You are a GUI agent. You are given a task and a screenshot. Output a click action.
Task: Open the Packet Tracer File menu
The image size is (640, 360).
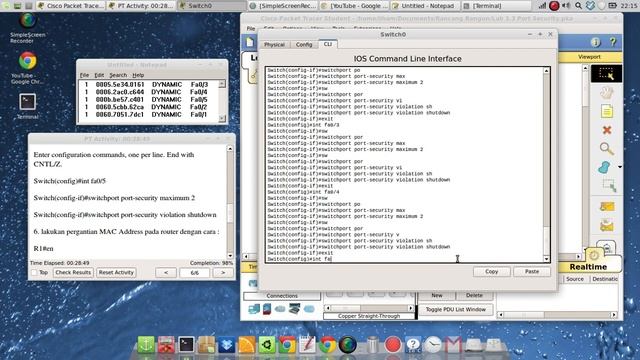click(251, 28)
